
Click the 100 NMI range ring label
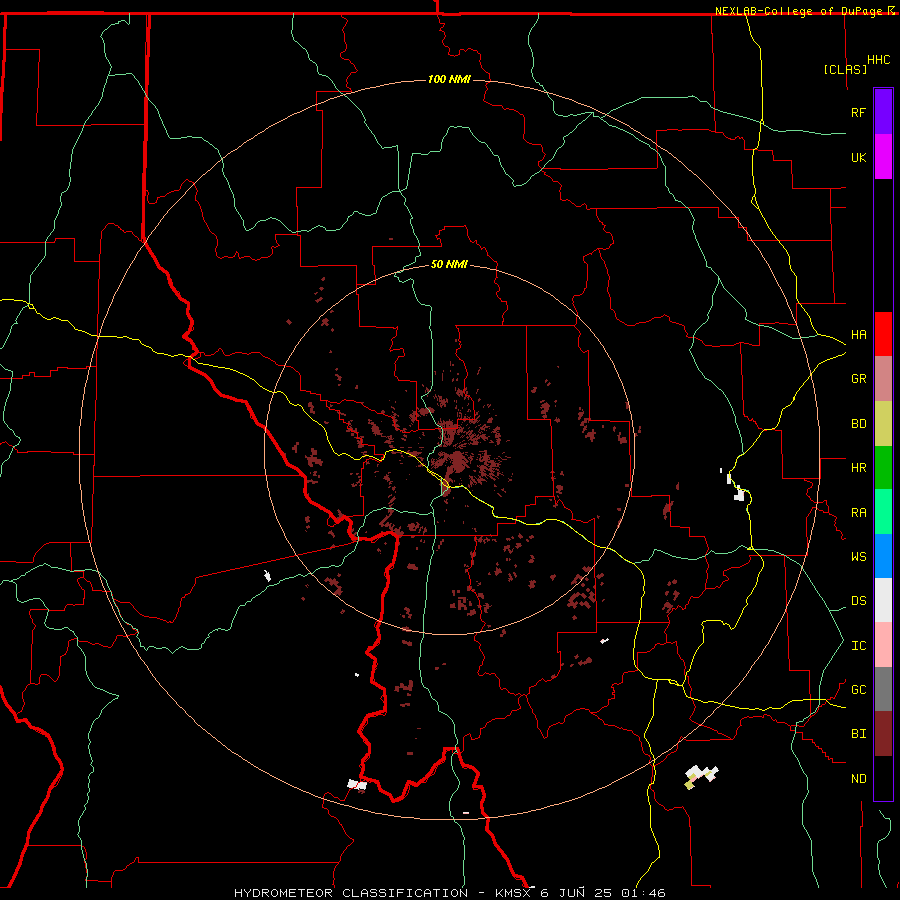(449, 79)
